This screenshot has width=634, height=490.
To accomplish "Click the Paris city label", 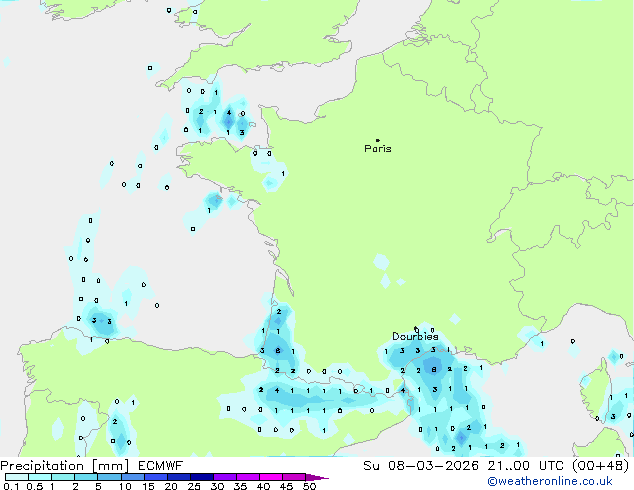I will coord(378,149).
